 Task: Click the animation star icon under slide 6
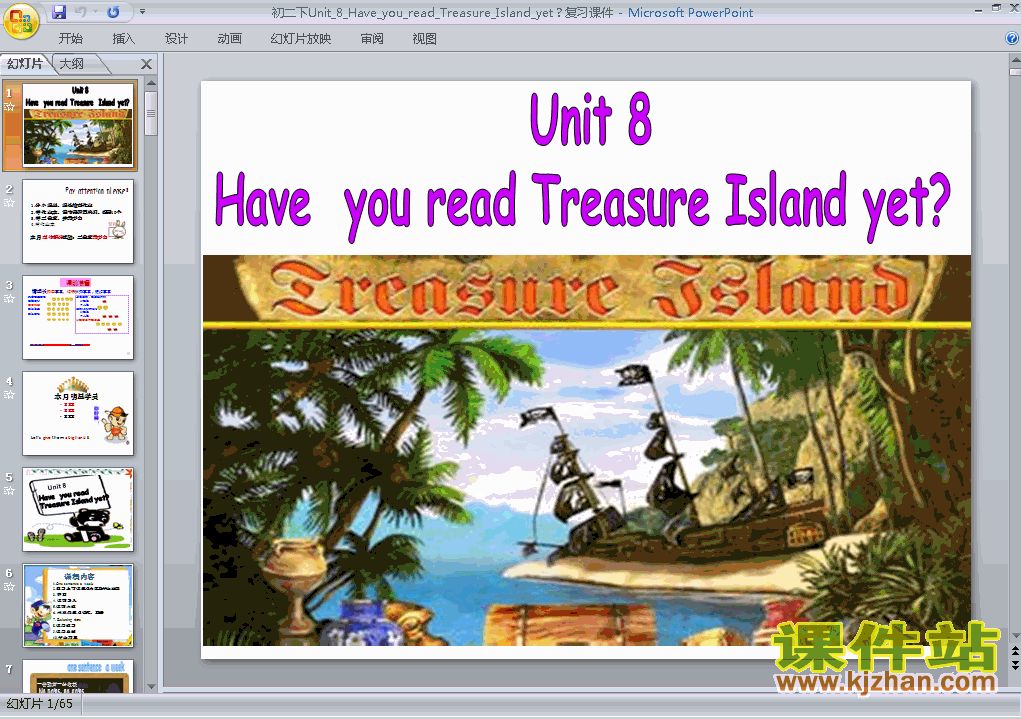click(9, 587)
